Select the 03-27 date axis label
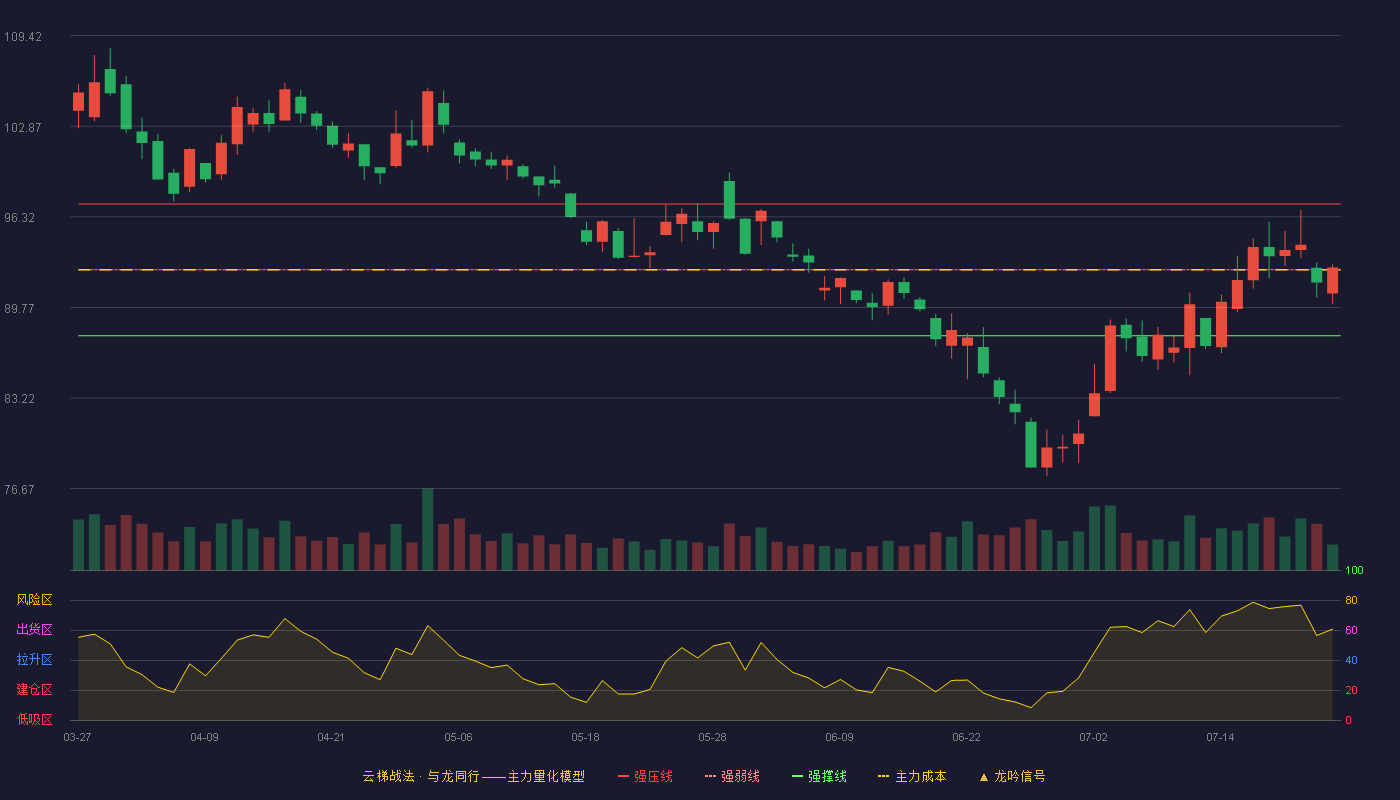Viewport: 1400px width, 800px height. (77, 737)
